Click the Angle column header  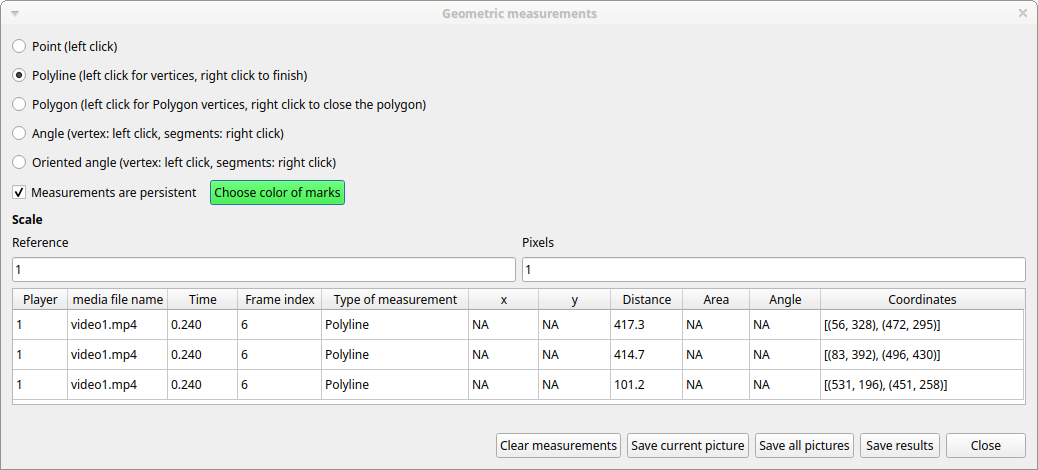[785, 300]
